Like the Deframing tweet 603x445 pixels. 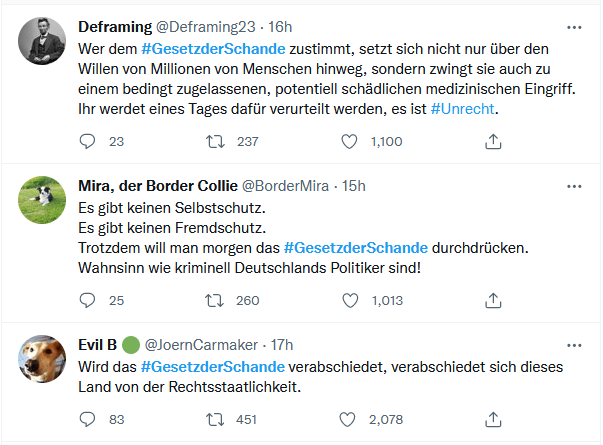pos(349,142)
